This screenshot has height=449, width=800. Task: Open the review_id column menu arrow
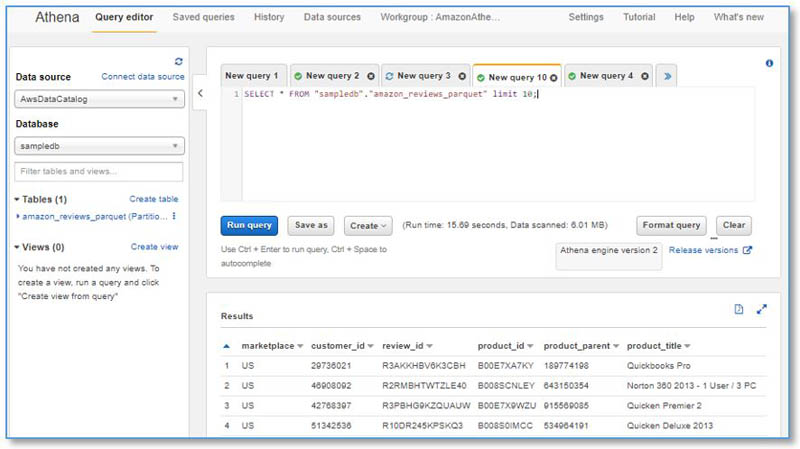point(430,346)
